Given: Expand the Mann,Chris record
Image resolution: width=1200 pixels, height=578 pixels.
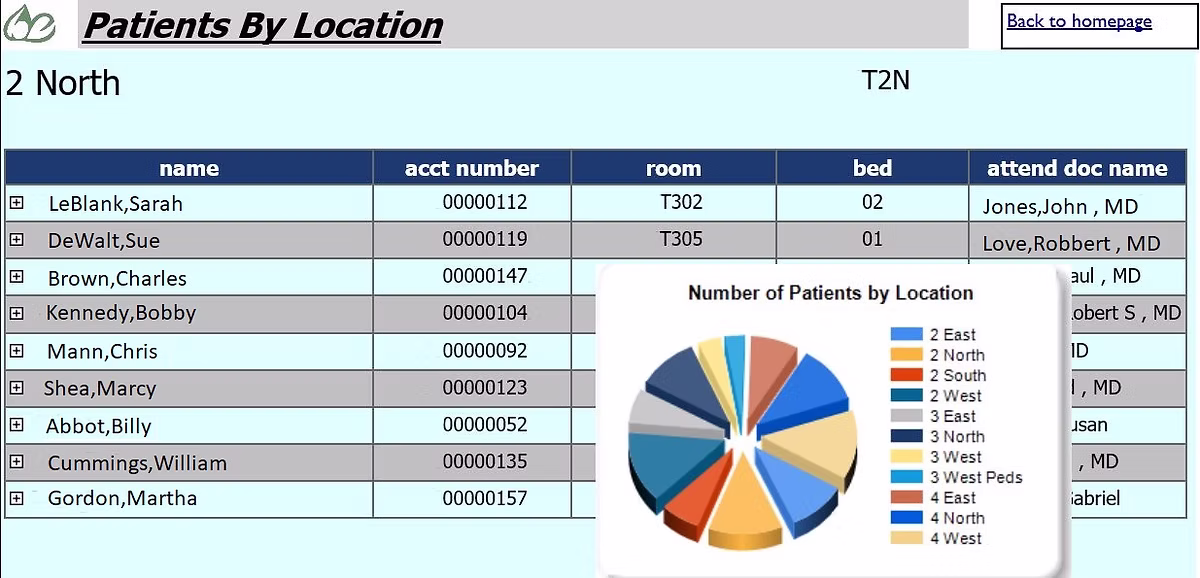Looking at the screenshot, I should click(x=16, y=351).
